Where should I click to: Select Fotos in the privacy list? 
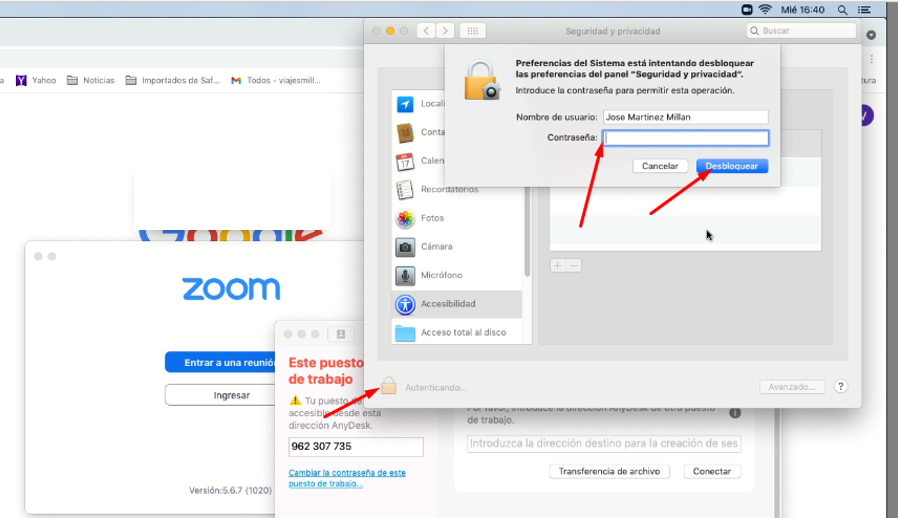click(x=457, y=218)
